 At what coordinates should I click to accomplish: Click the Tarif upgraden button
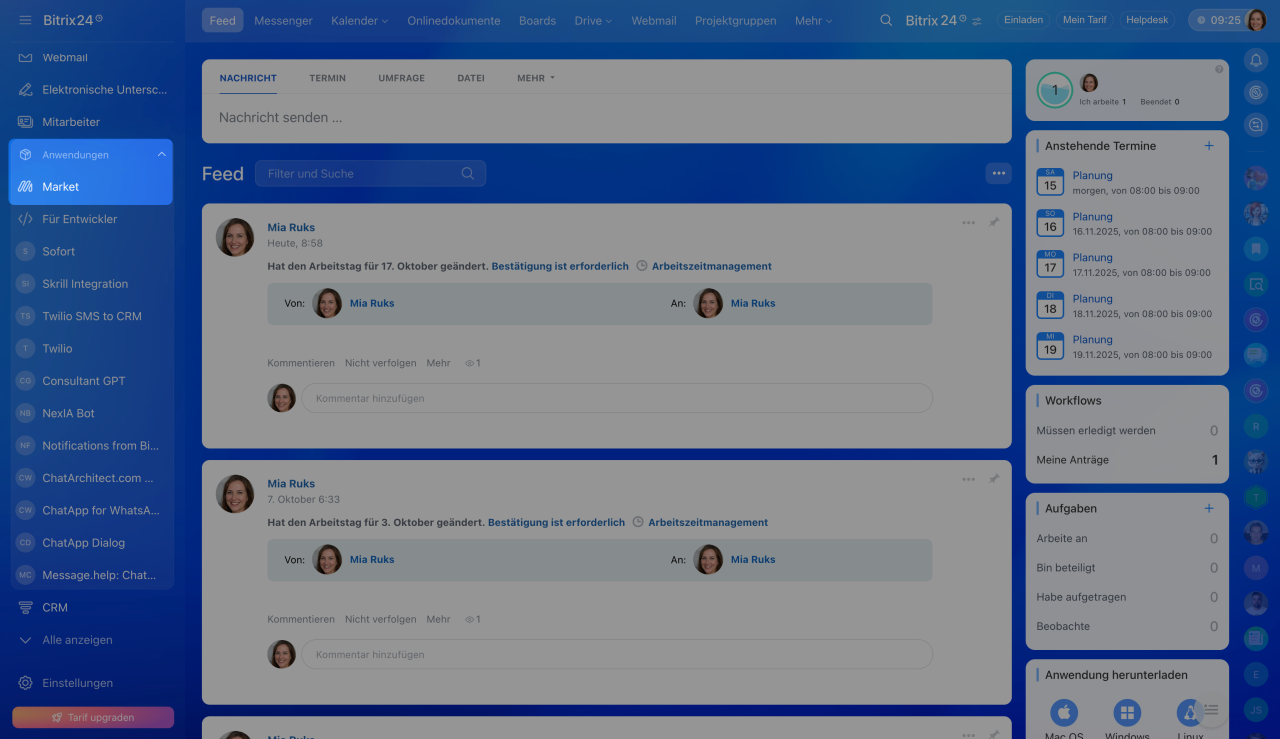93,717
